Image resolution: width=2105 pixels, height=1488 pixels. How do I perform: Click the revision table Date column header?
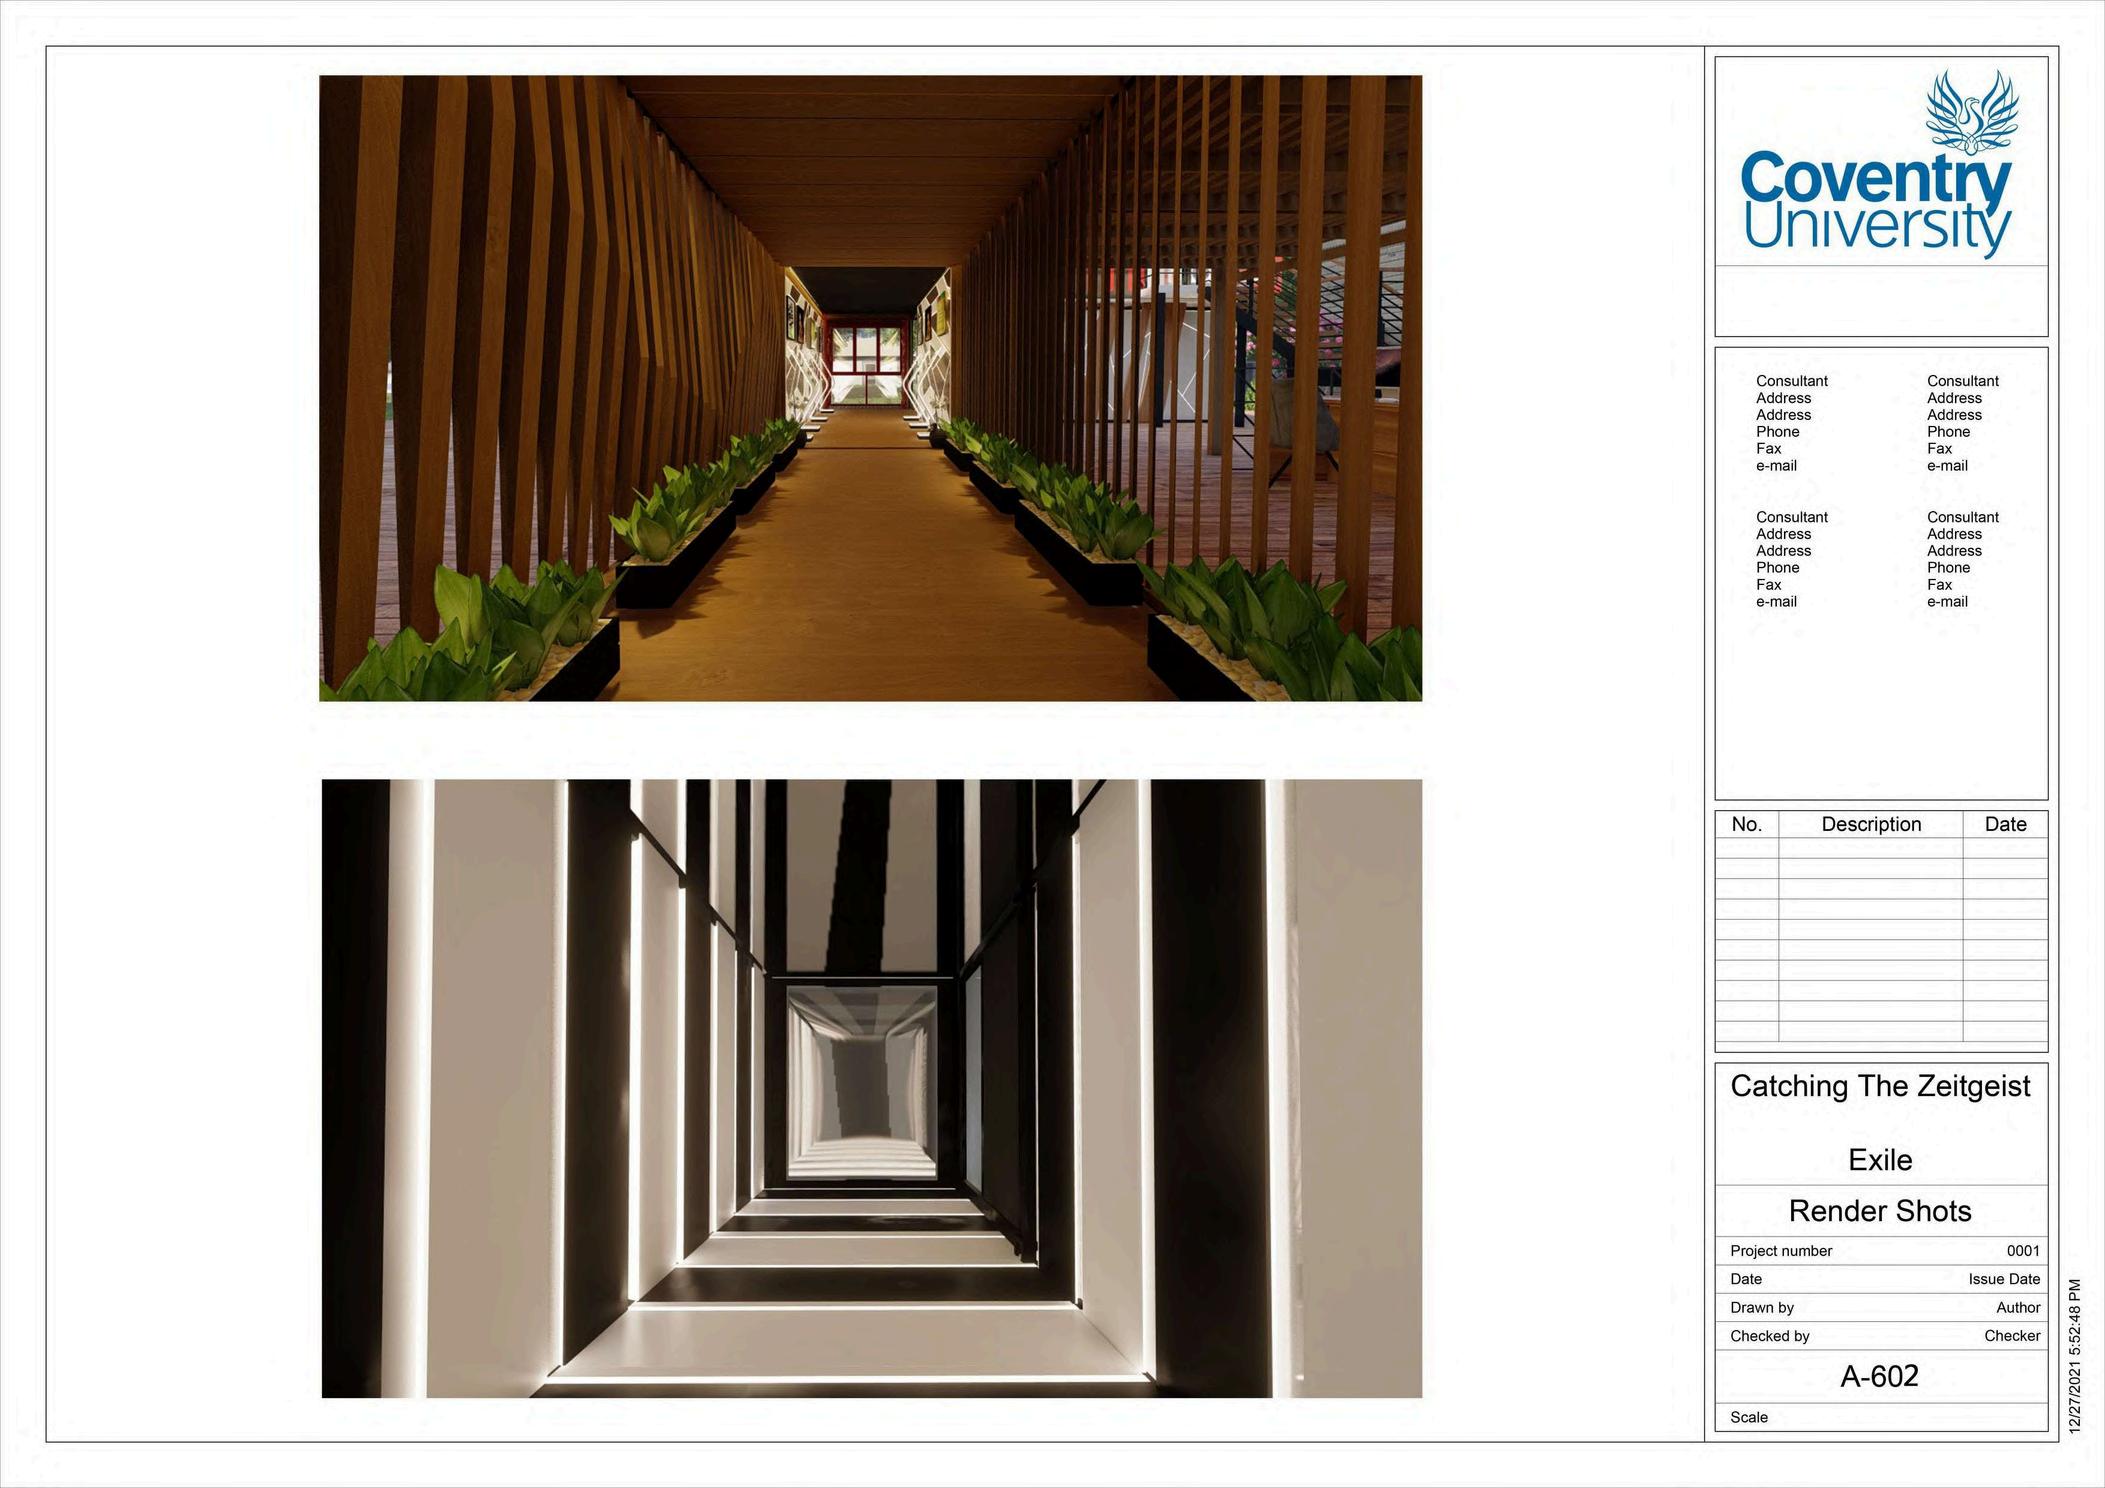(x=2005, y=824)
